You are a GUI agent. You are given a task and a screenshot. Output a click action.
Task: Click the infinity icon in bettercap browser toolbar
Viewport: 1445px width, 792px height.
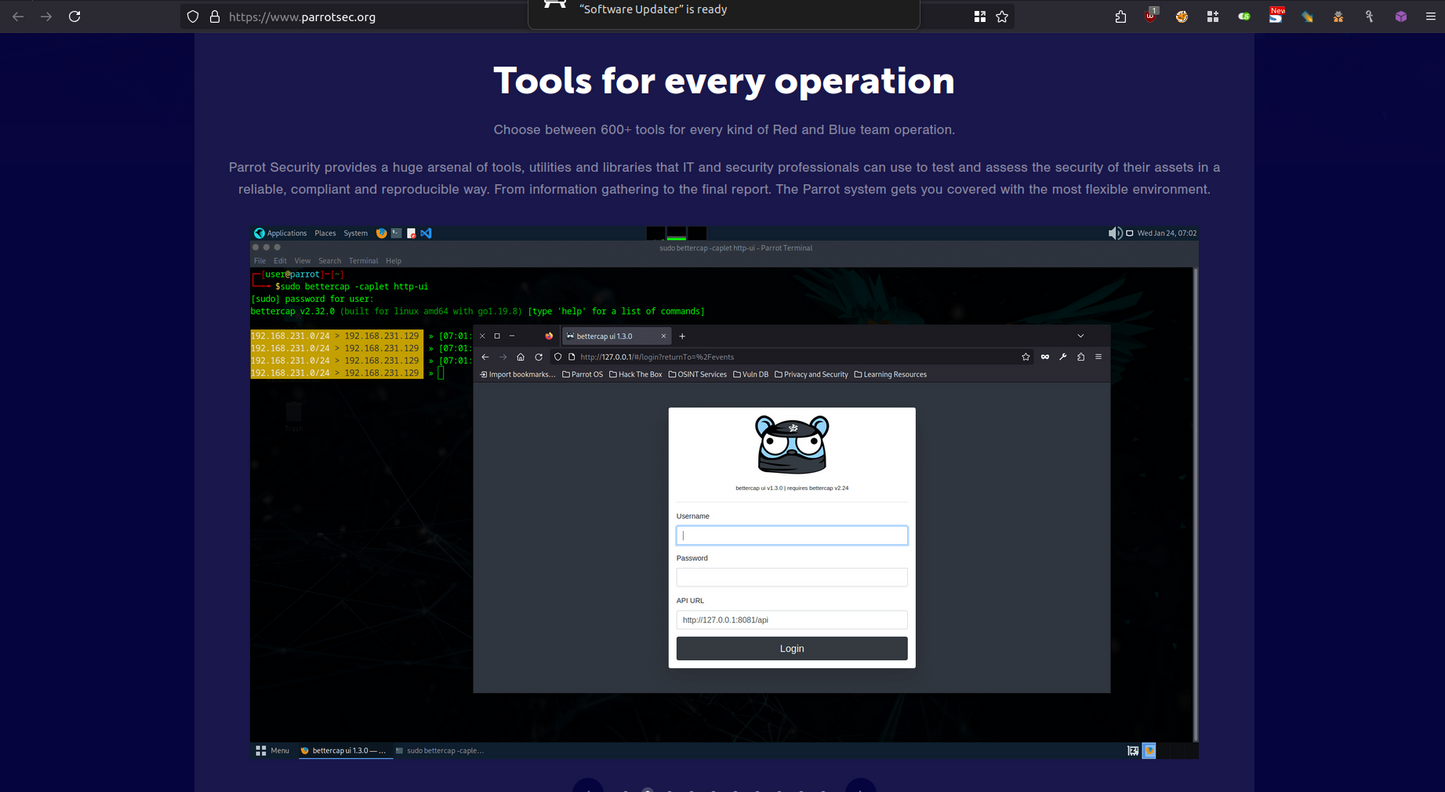tap(1045, 357)
